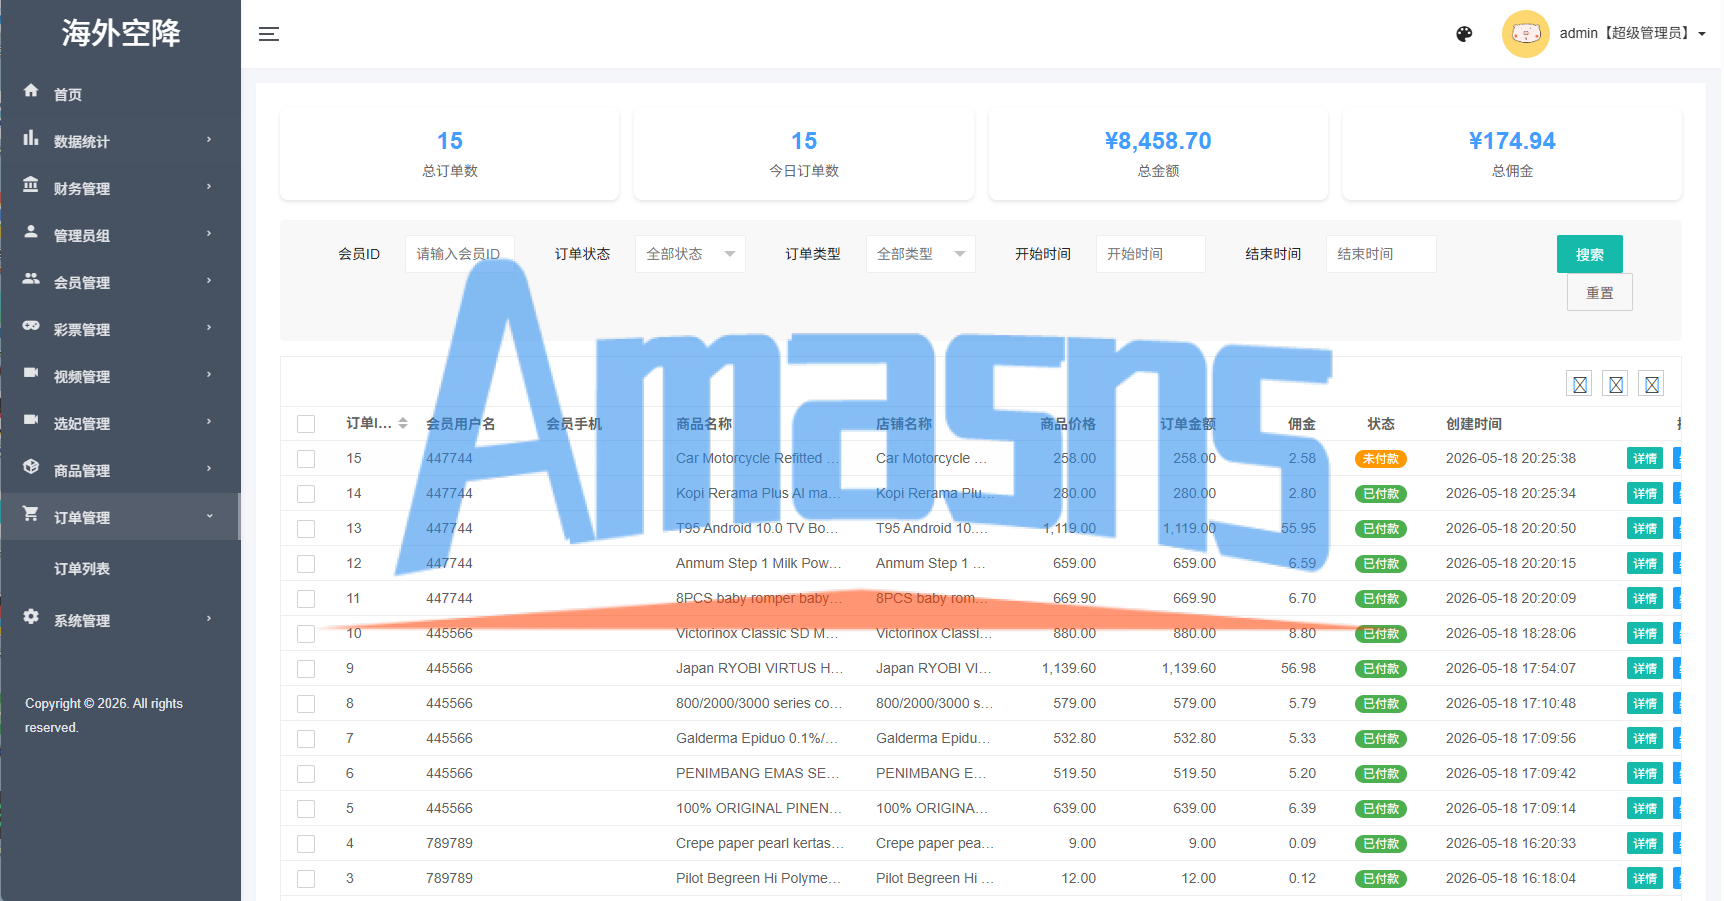Click the admin avatar picture
Screen dimensions: 1724x901
click(1525, 34)
